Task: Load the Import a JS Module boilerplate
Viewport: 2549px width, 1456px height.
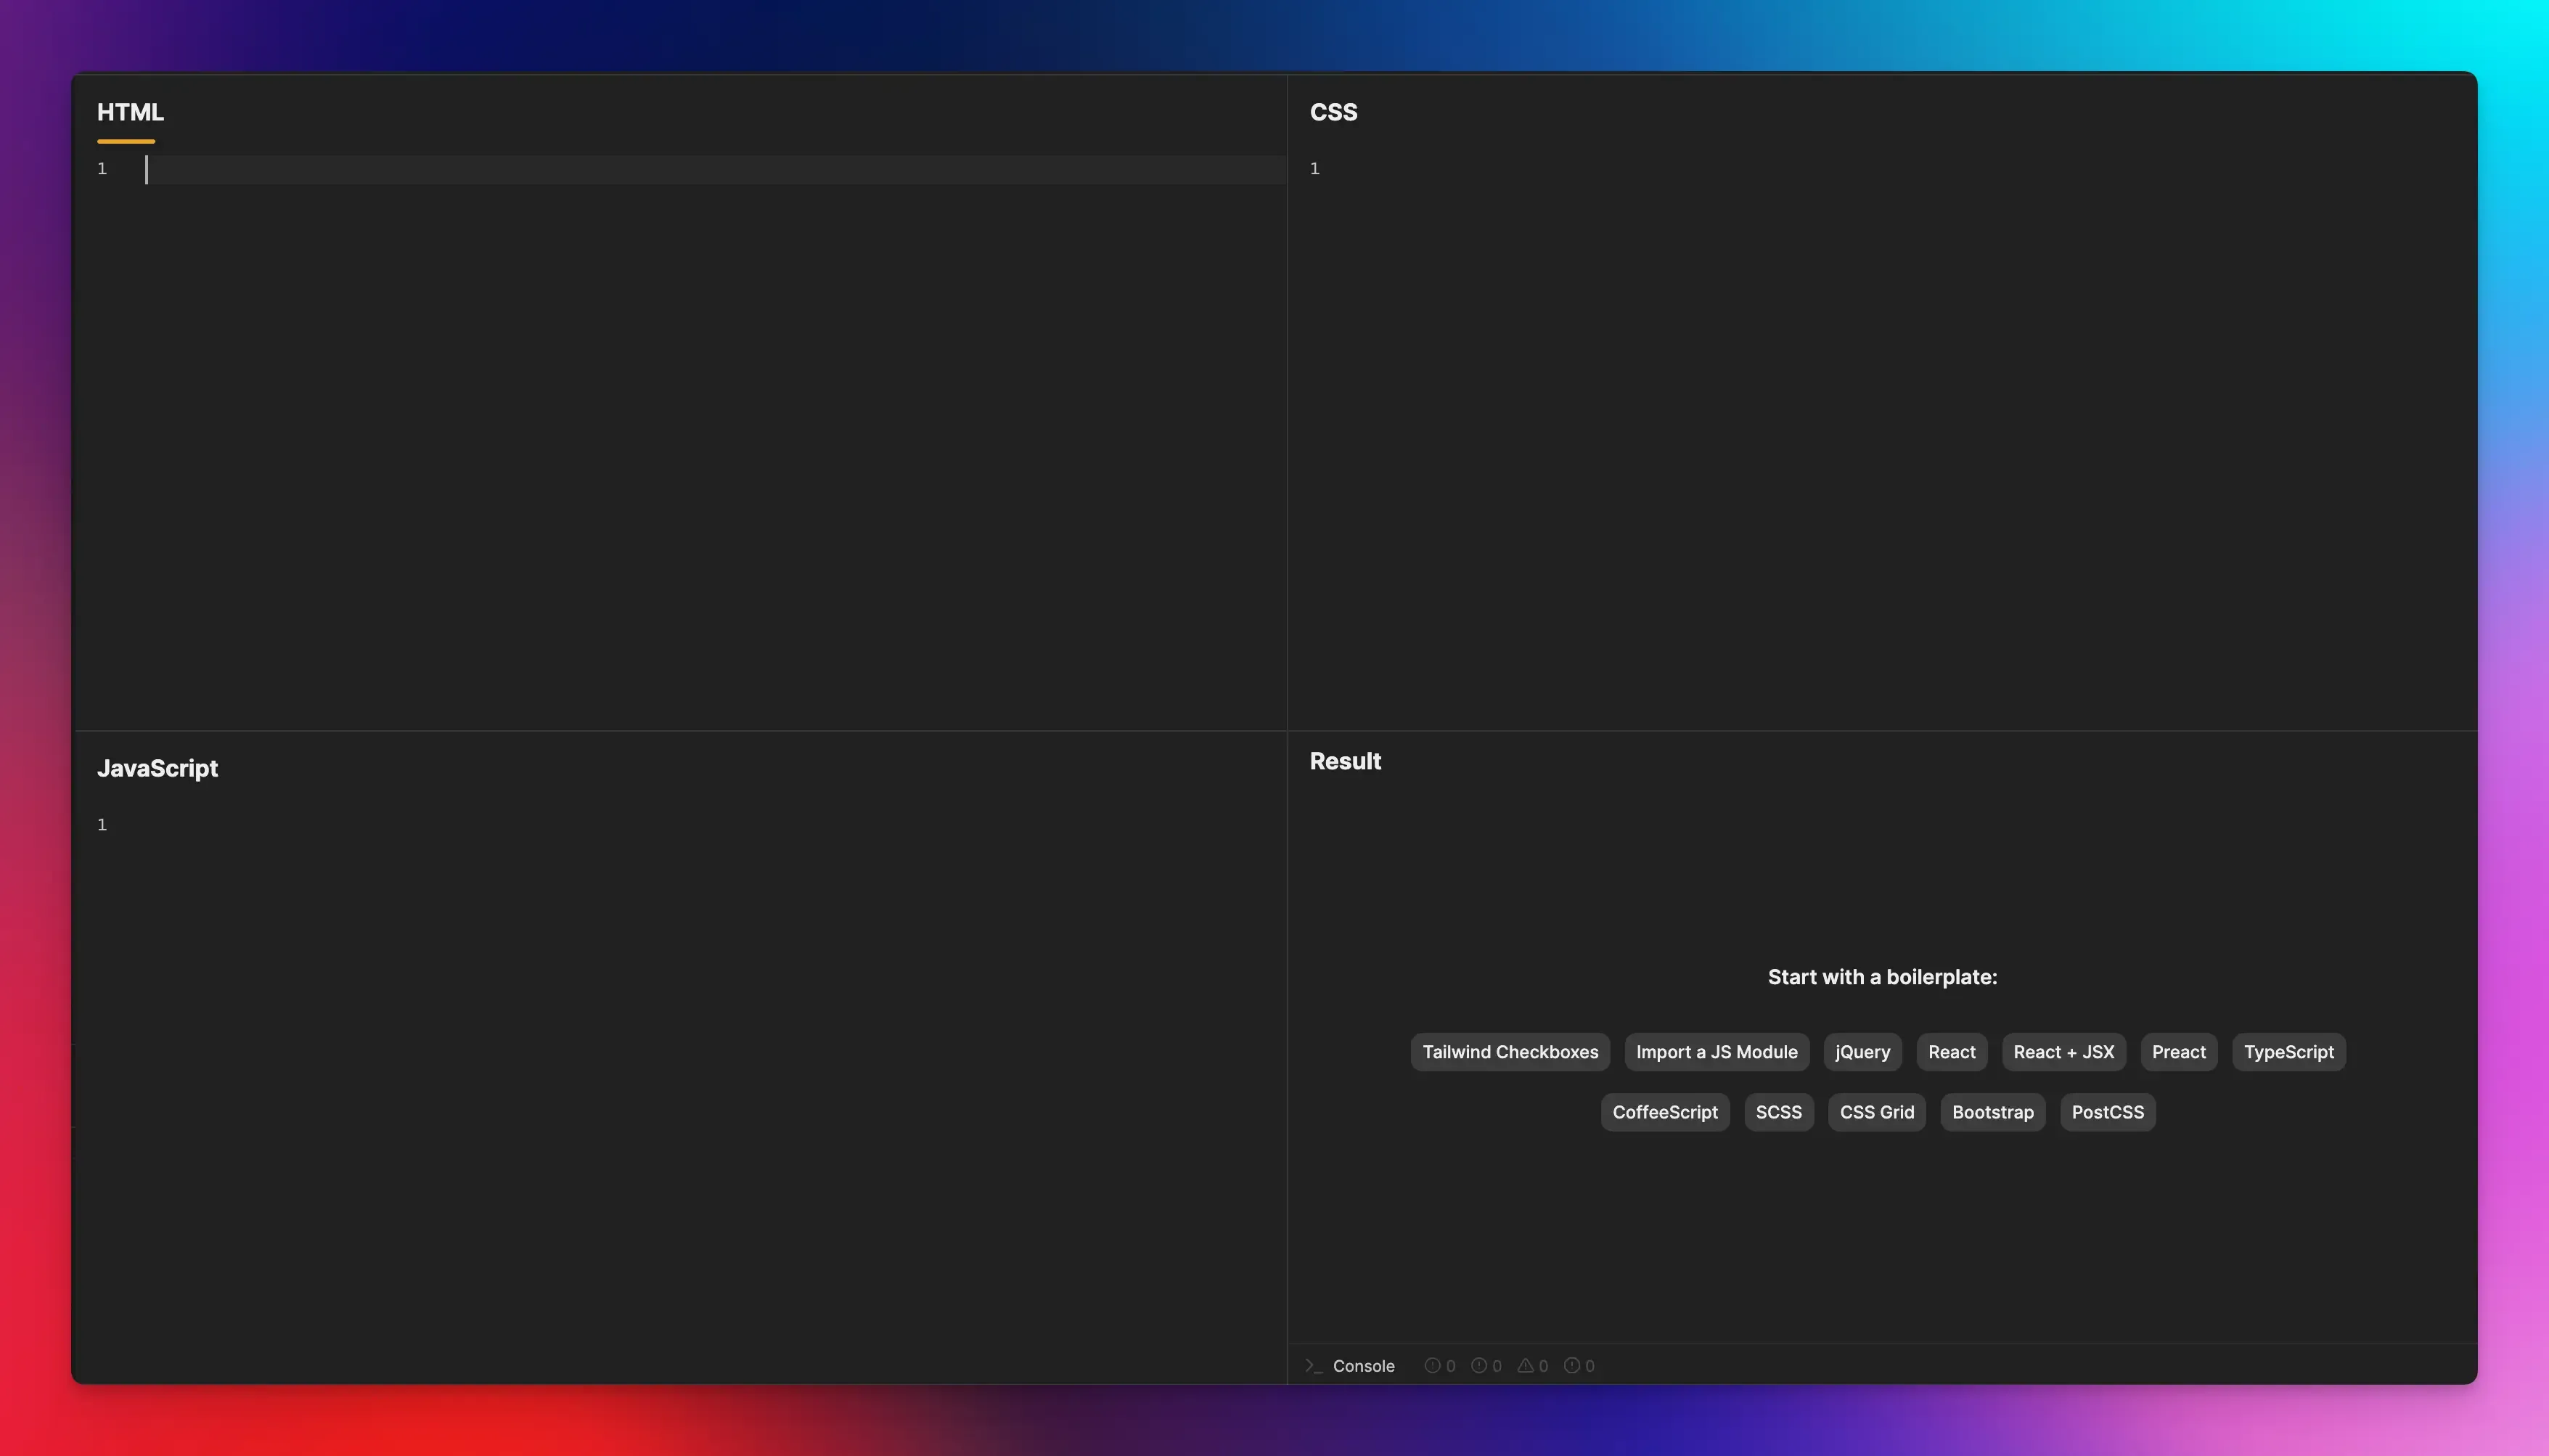Action: 1716,1052
